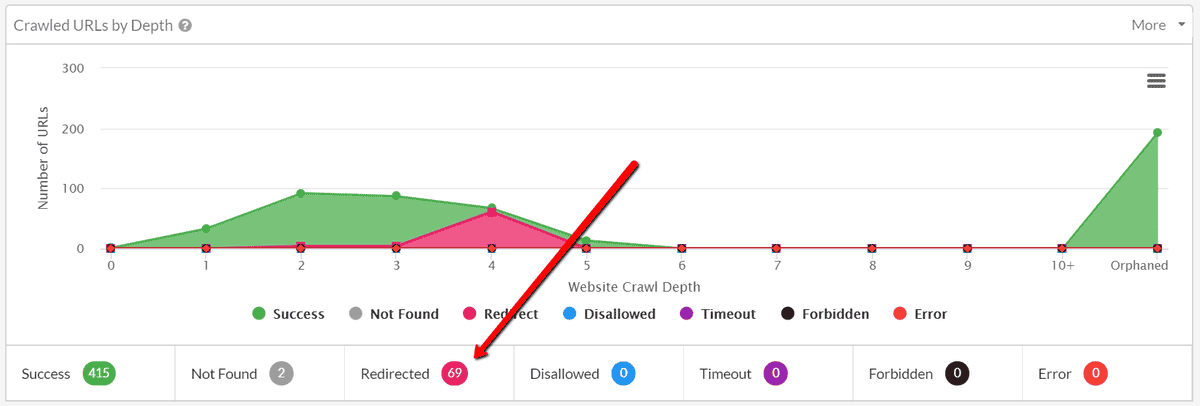The width and height of the screenshot is (1200, 406).
Task: Open the chart hamburger export menu
Action: point(1156,81)
